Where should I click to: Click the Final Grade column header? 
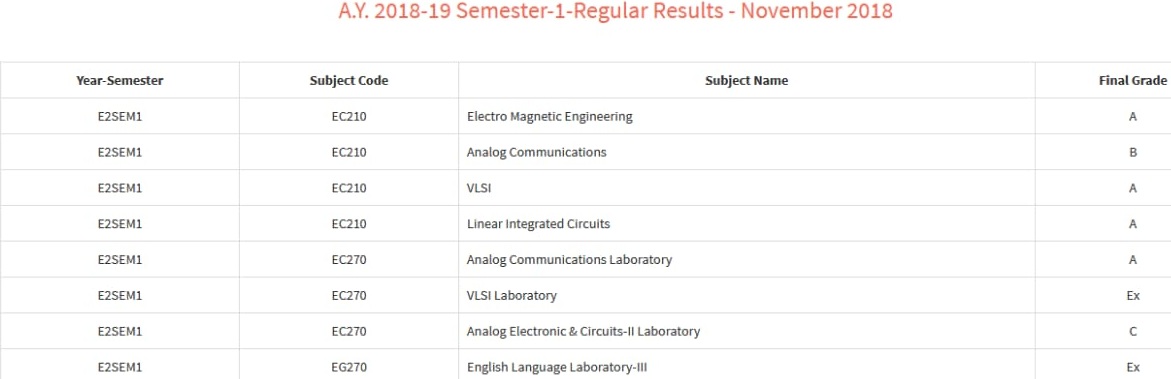[1133, 81]
